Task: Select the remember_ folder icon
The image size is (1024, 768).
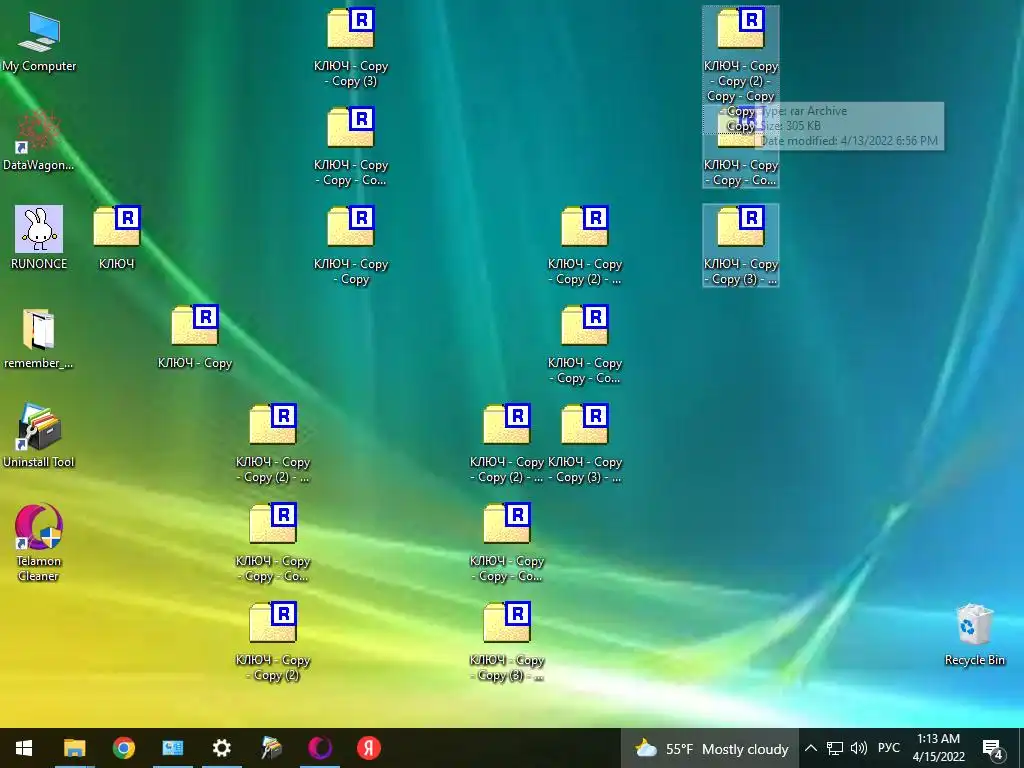Action: 39,338
